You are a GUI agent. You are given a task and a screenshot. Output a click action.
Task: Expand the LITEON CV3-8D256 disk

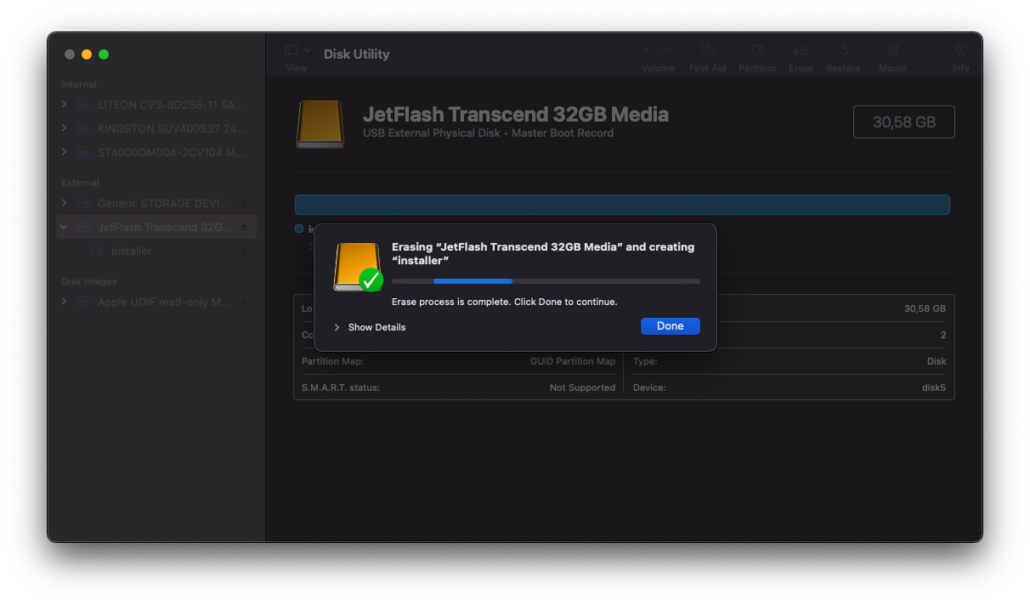click(64, 104)
